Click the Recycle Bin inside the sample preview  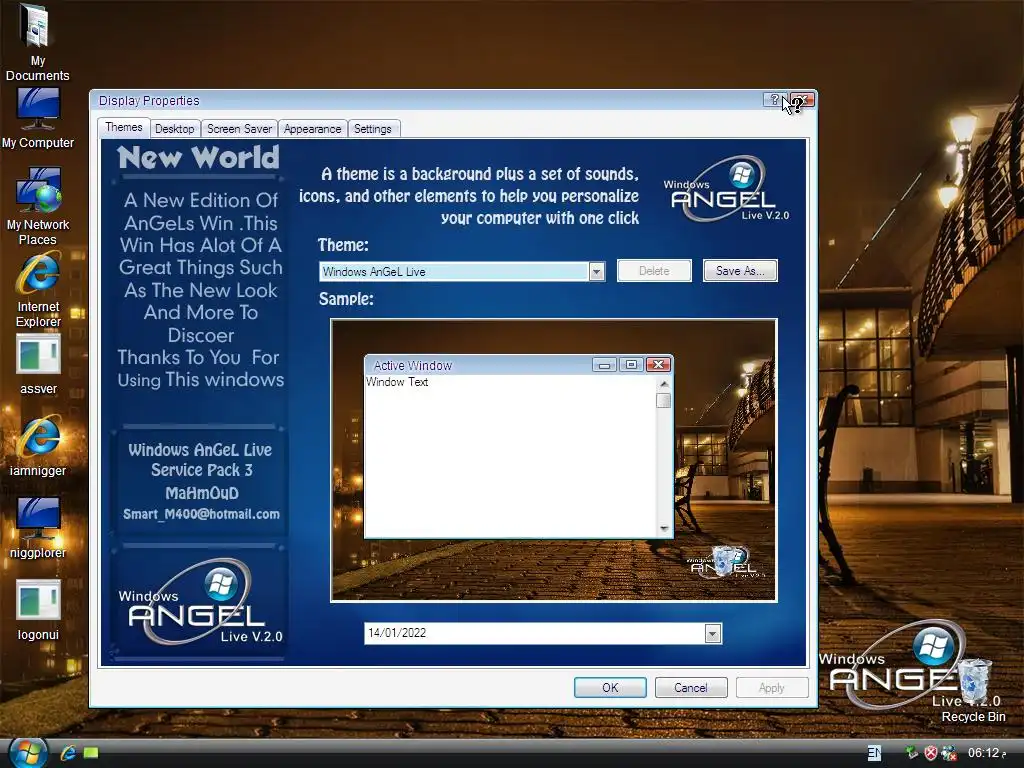723,562
